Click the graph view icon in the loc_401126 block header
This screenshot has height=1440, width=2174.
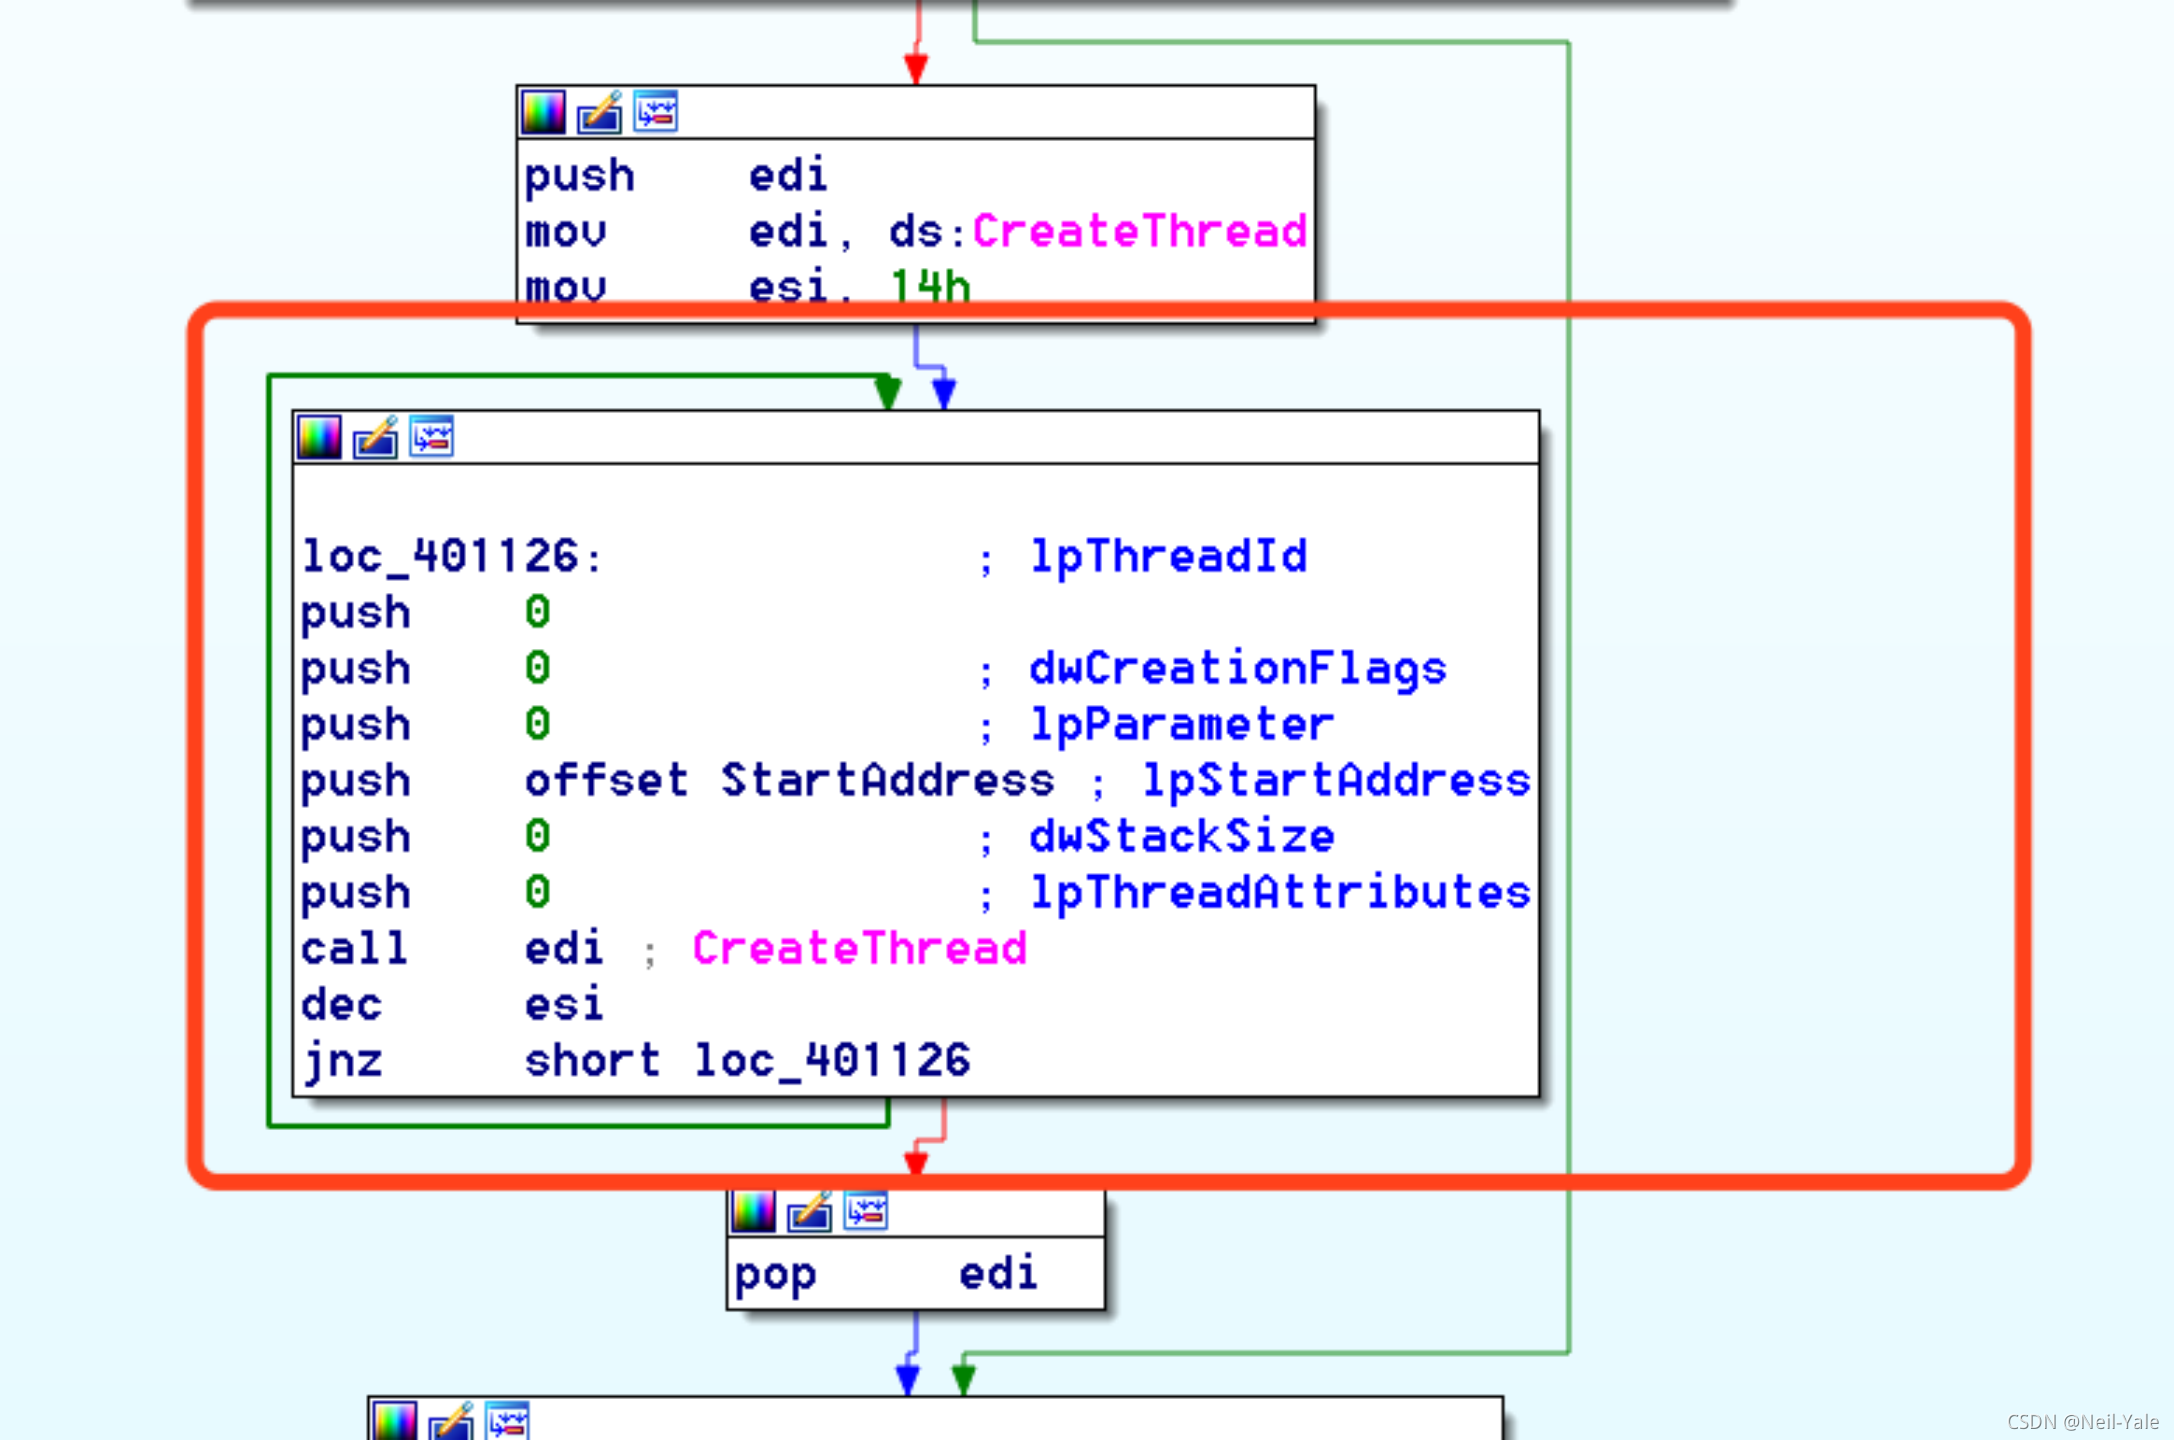(431, 437)
